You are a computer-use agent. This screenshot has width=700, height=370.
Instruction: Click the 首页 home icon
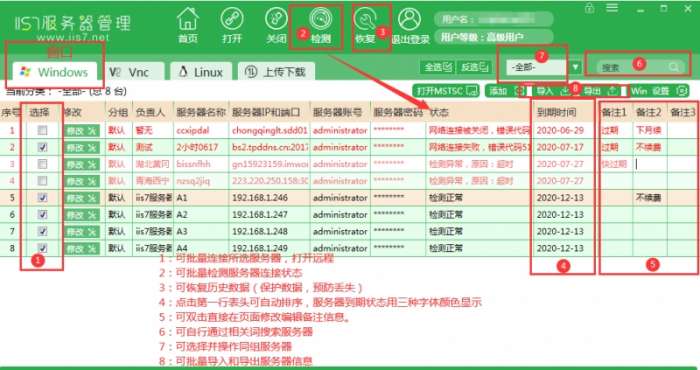[188, 19]
